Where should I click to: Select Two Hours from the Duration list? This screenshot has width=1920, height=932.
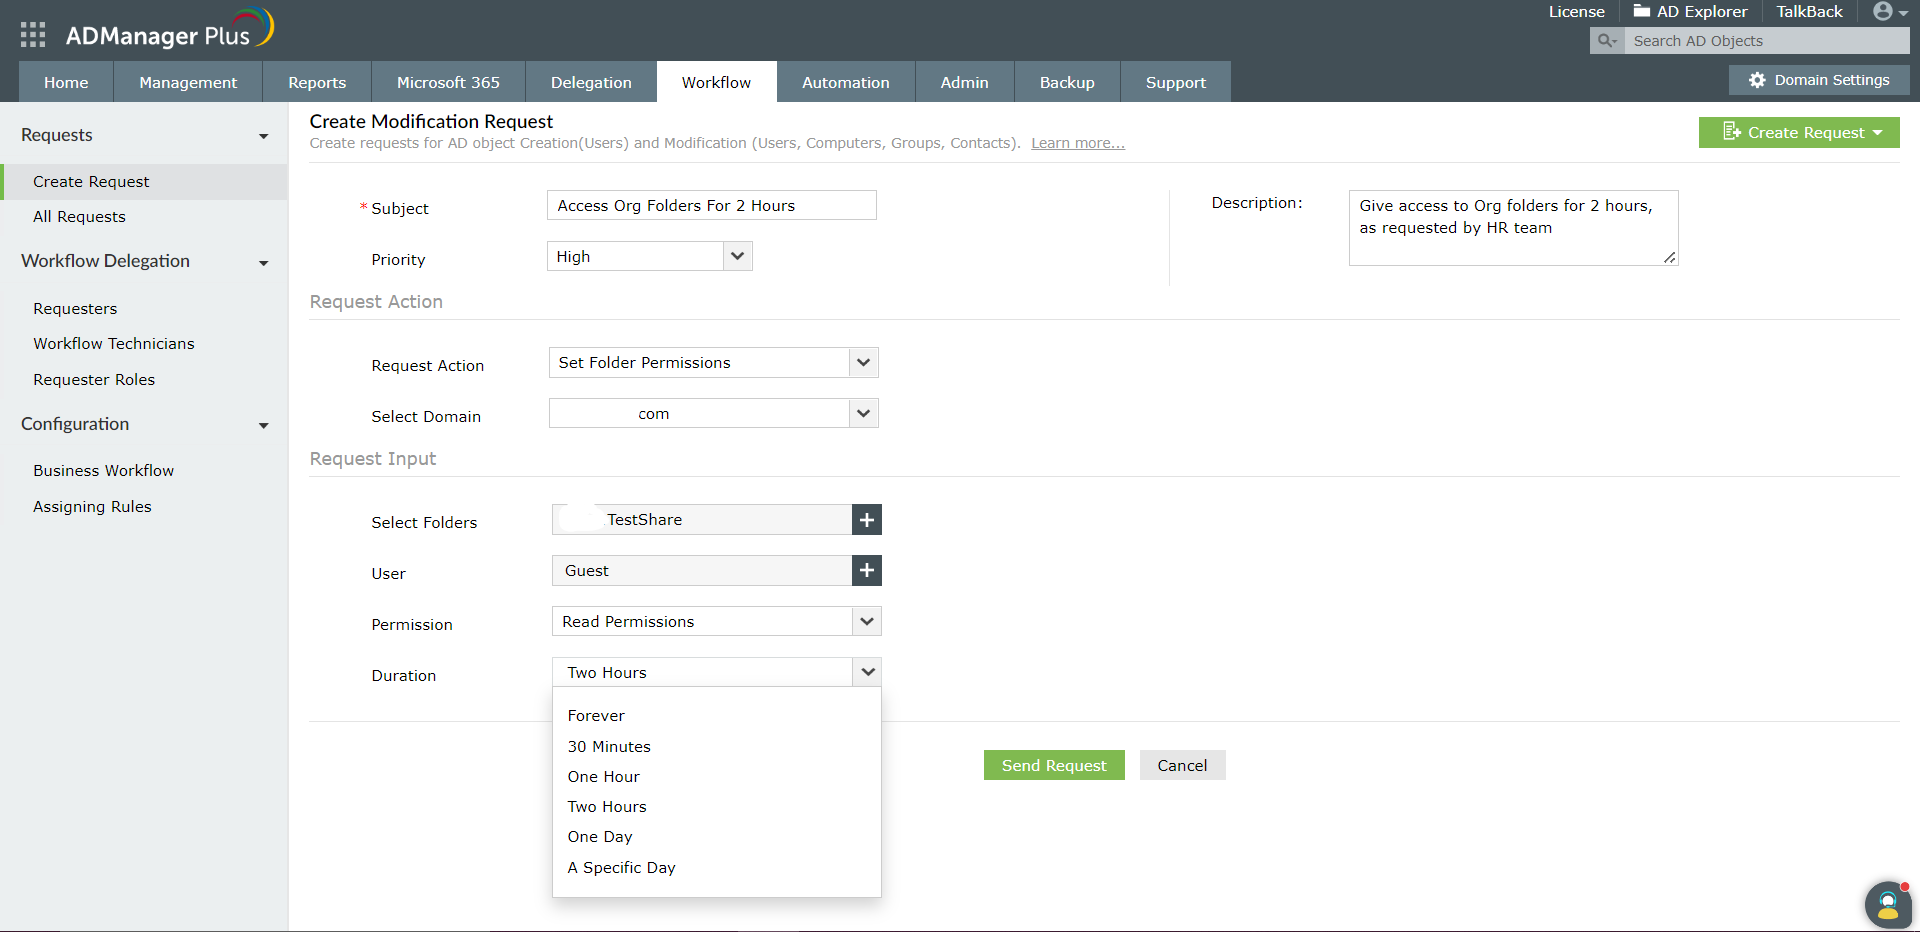coord(607,806)
